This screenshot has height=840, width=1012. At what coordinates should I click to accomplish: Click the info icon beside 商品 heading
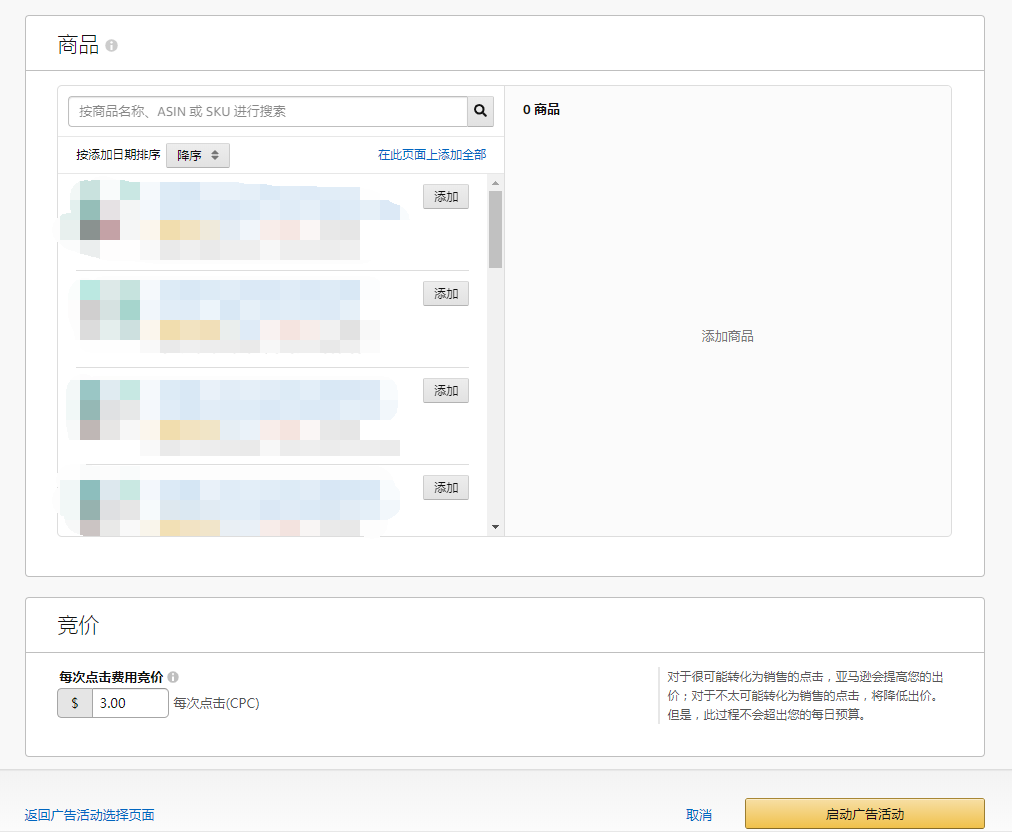pyautogui.click(x=111, y=46)
